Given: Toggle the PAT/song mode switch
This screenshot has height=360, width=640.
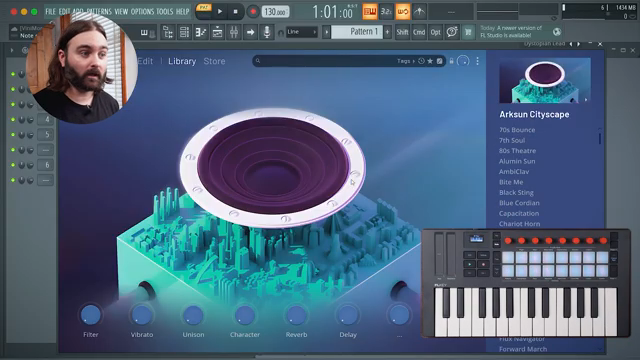Looking at the screenshot, I should tap(203, 11).
